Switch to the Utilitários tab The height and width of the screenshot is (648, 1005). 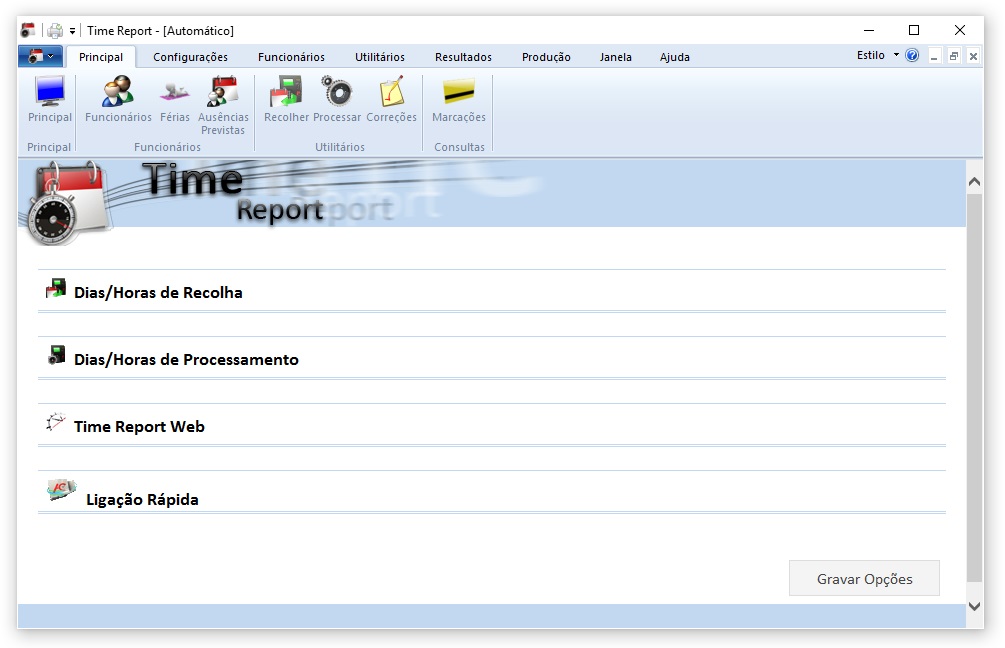point(379,57)
